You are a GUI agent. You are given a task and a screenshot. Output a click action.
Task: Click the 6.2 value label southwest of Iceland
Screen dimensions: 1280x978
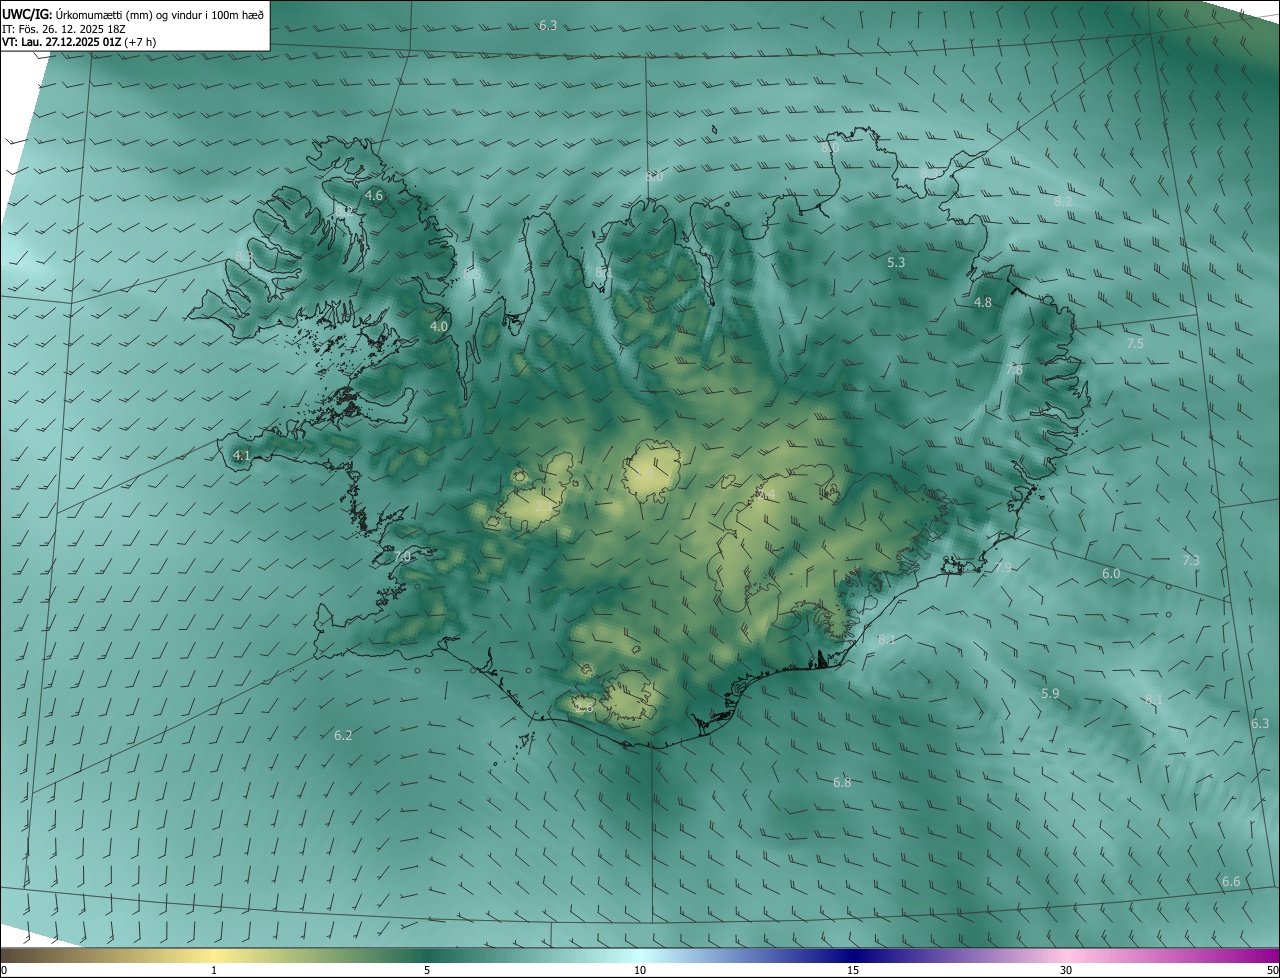[343, 735]
